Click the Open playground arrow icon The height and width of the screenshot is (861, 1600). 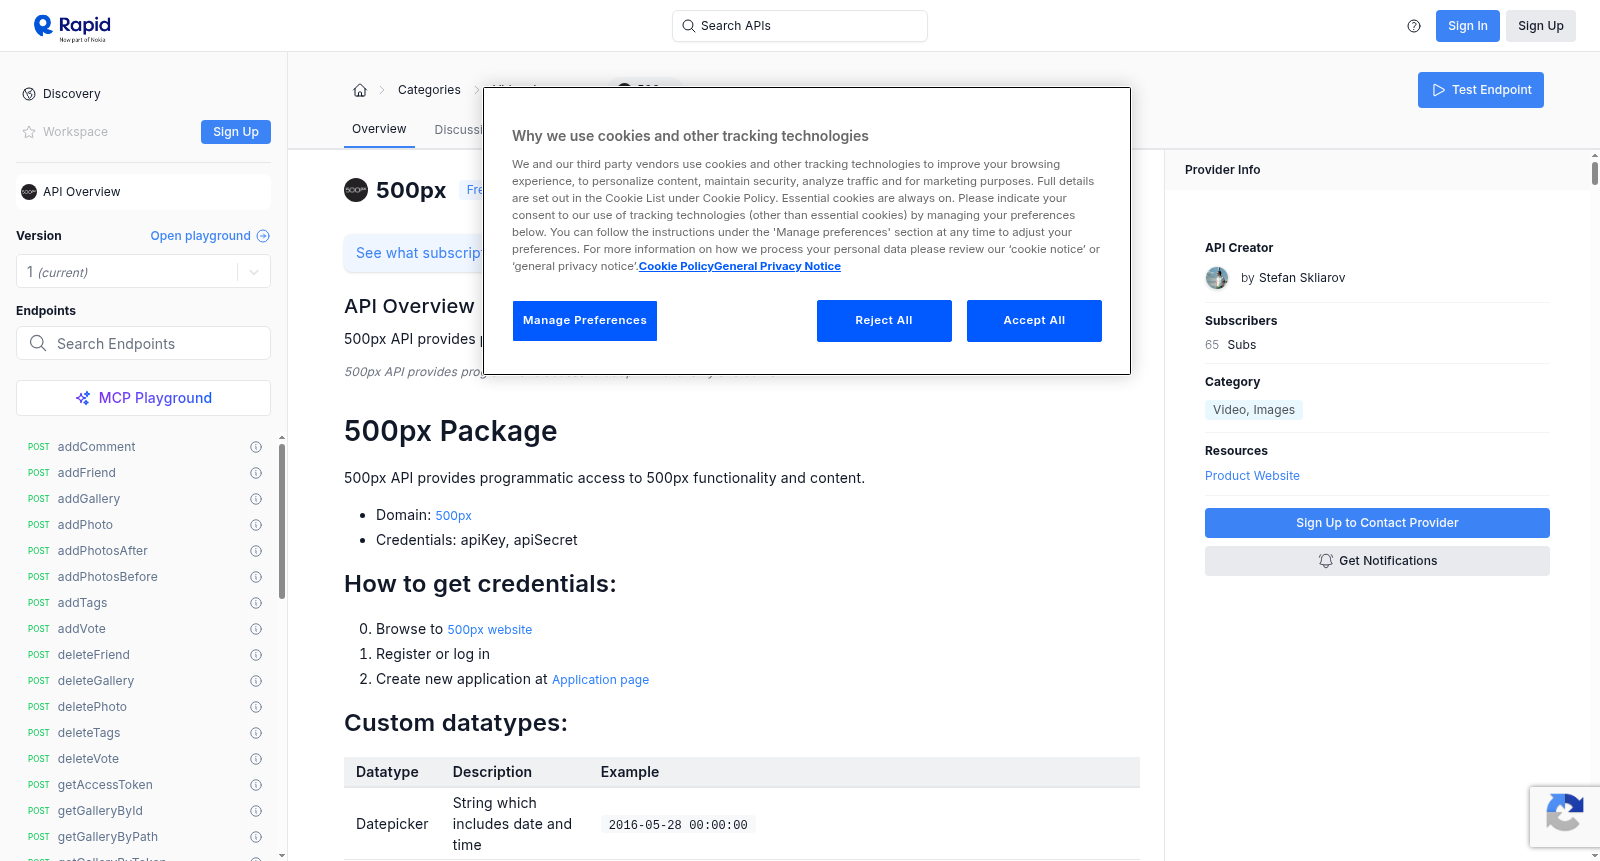[263, 236]
